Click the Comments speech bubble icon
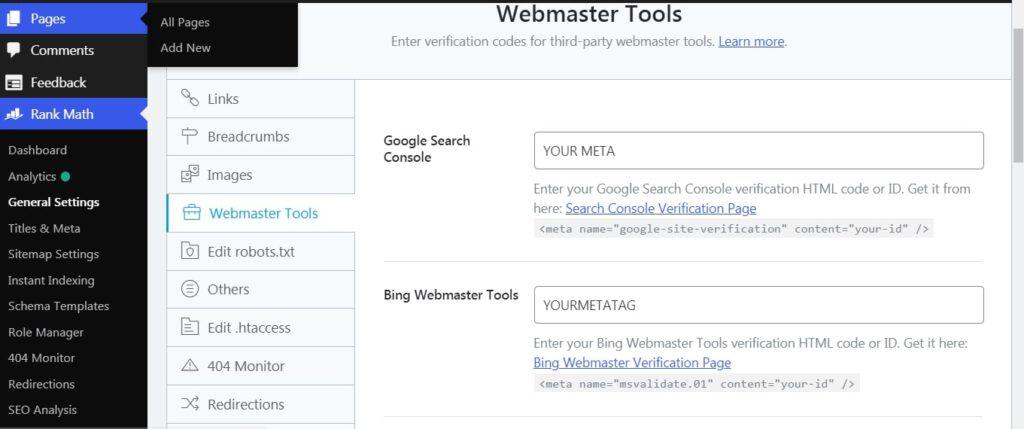 14,50
